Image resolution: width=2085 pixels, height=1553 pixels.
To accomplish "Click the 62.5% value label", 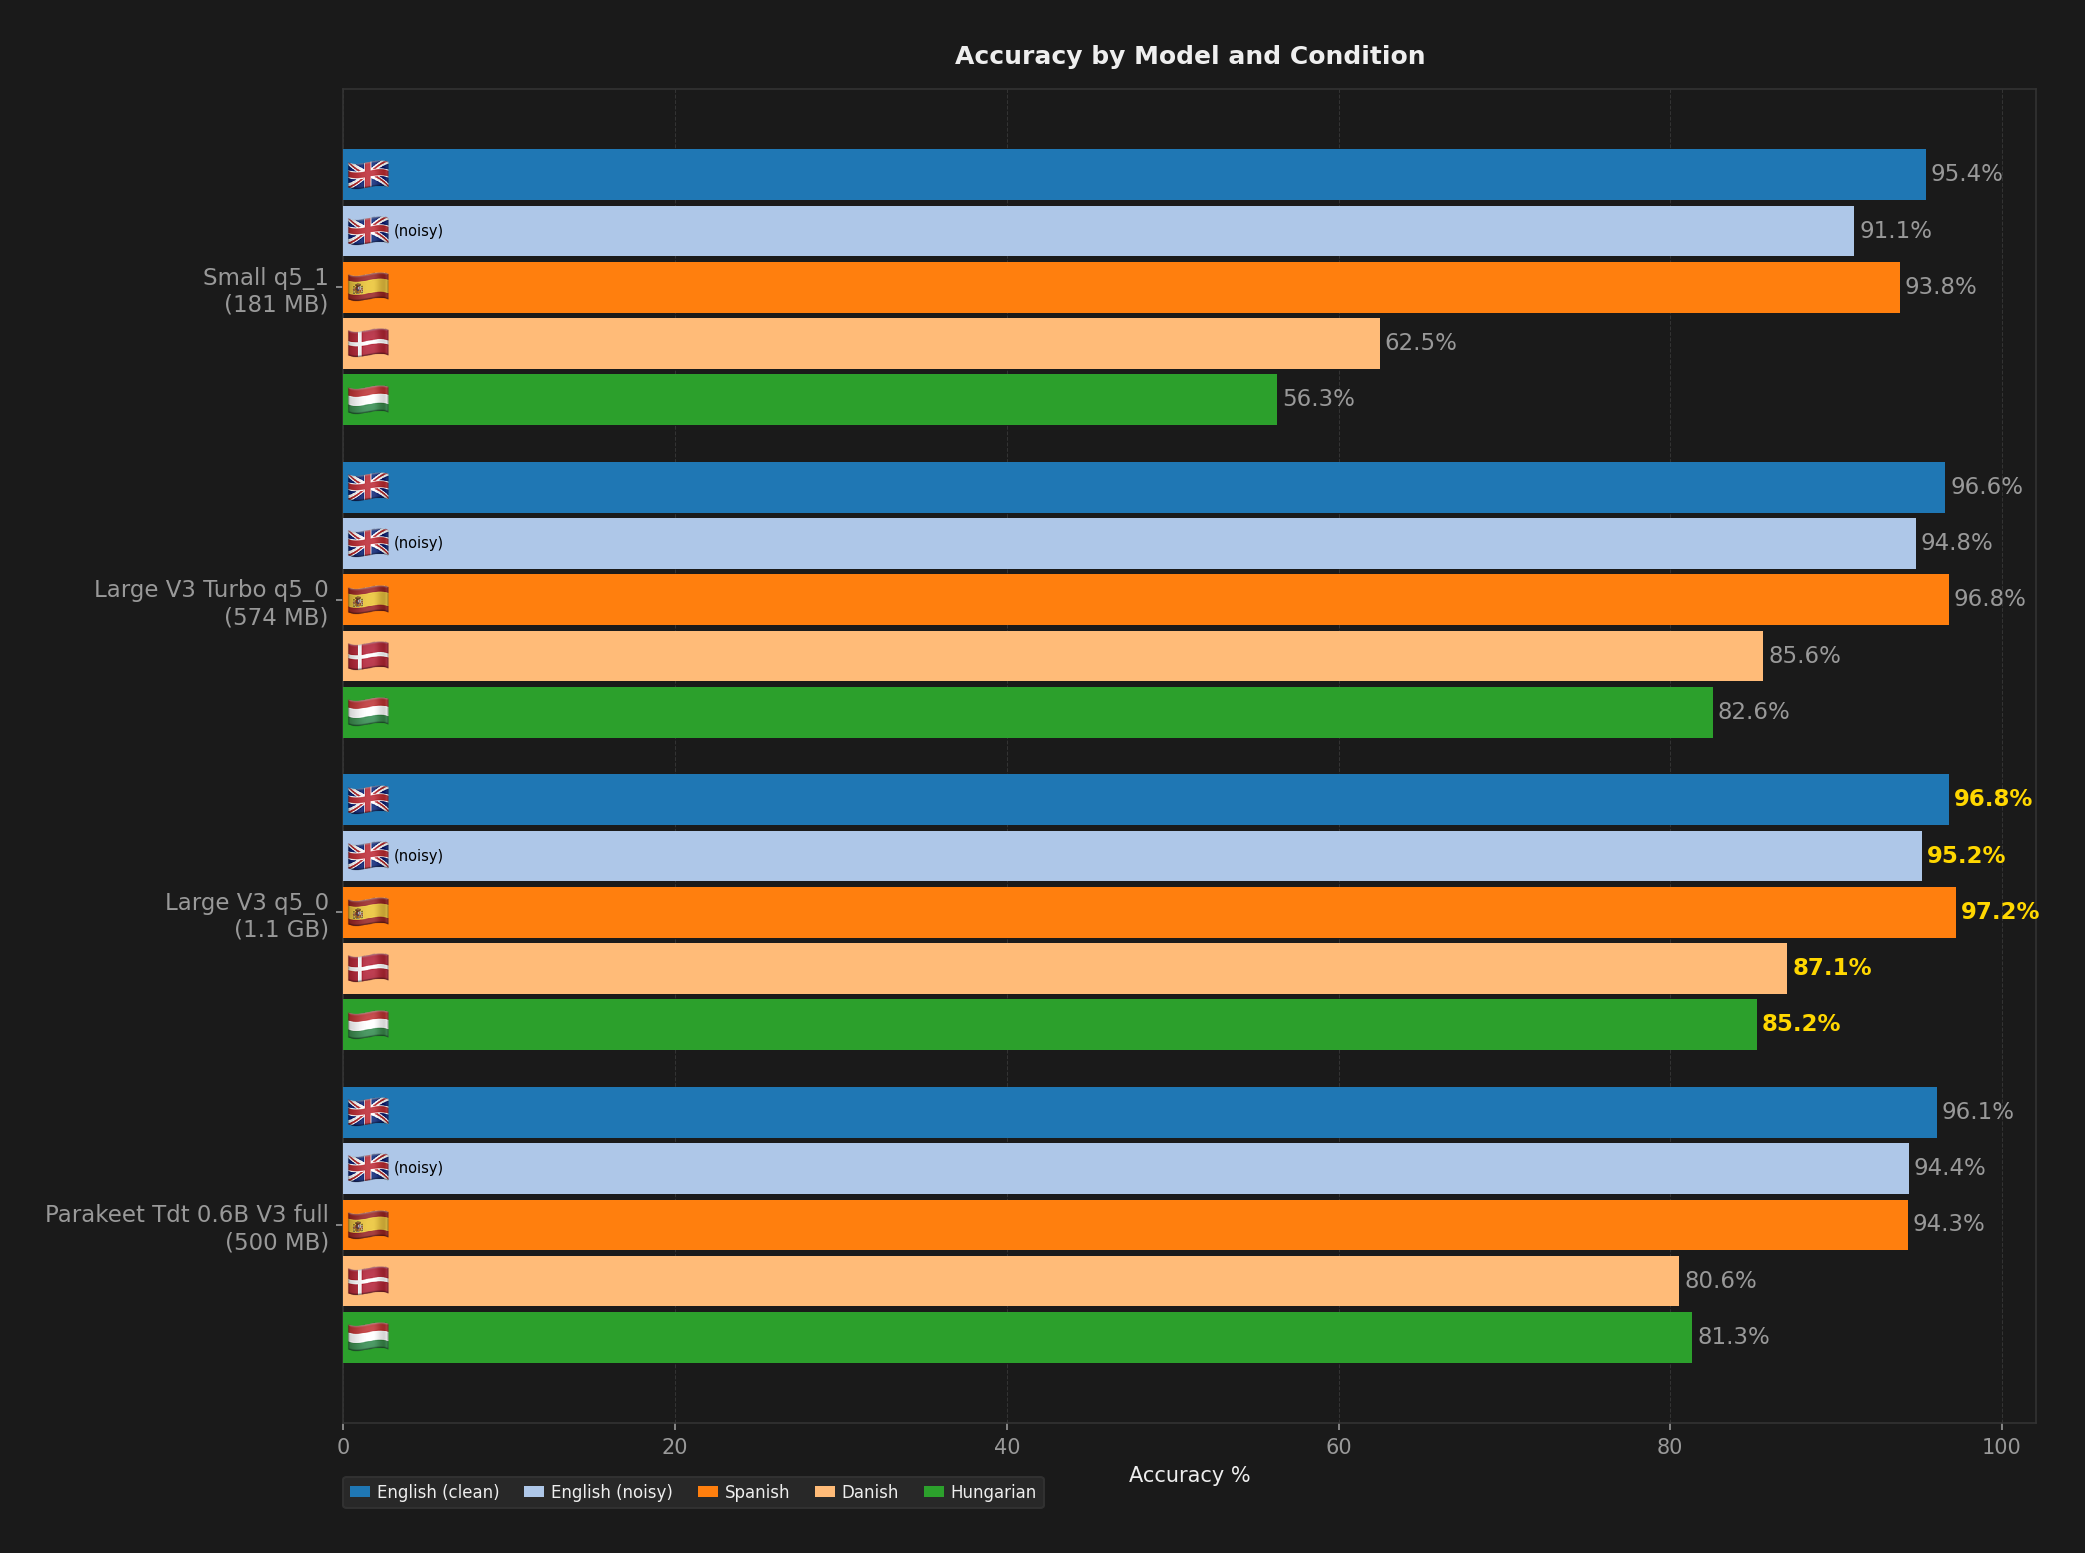I will click(x=1421, y=343).
